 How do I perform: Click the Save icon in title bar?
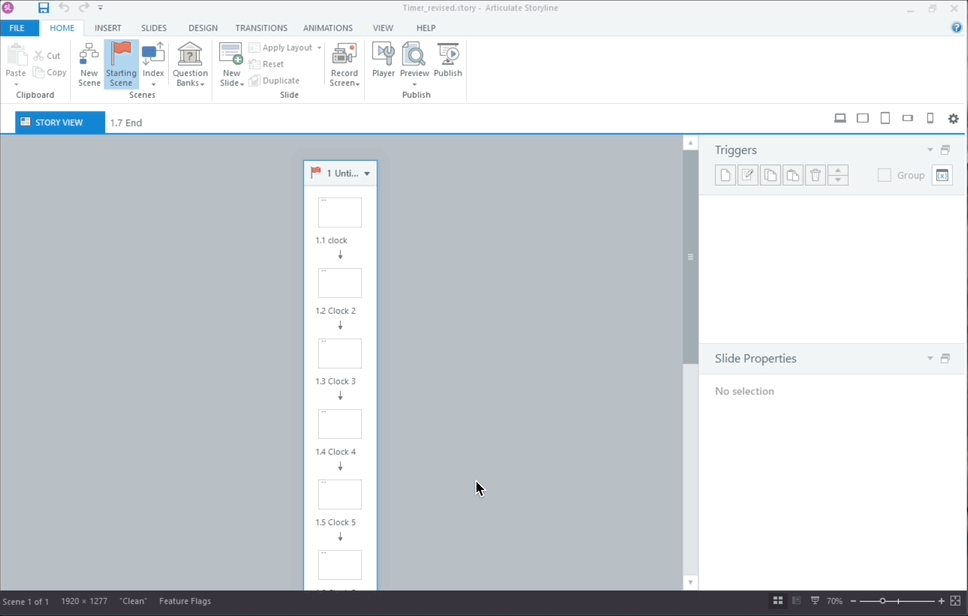(44, 8)
